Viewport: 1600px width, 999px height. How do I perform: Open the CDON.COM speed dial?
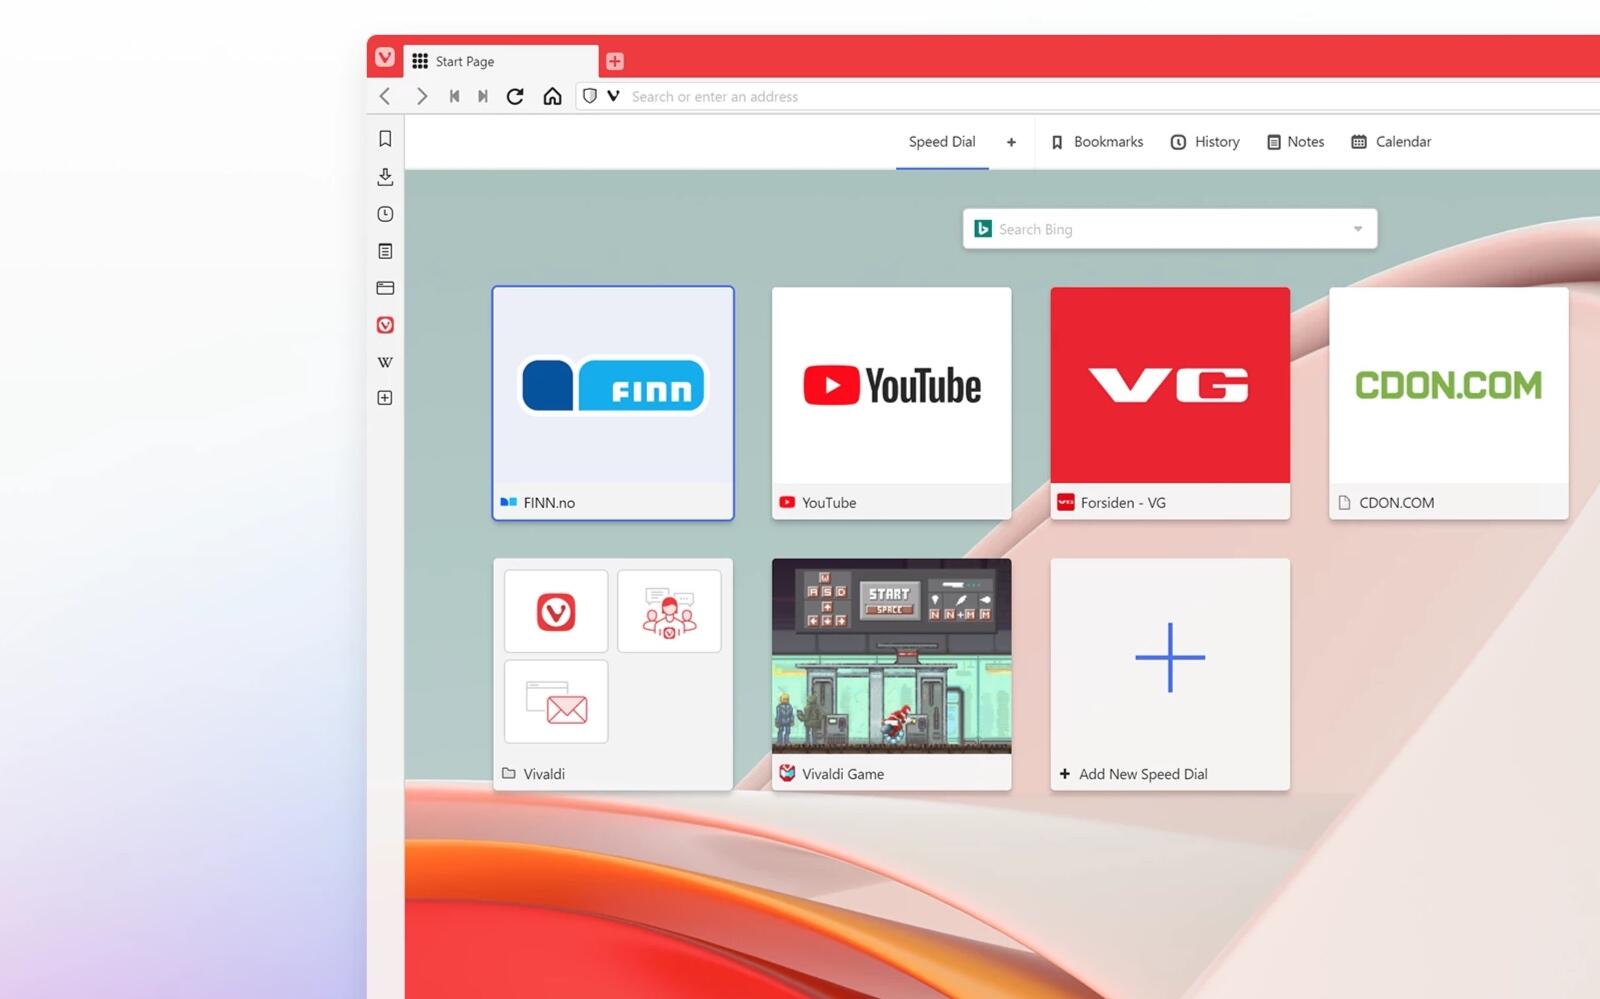click(1448, 403)
